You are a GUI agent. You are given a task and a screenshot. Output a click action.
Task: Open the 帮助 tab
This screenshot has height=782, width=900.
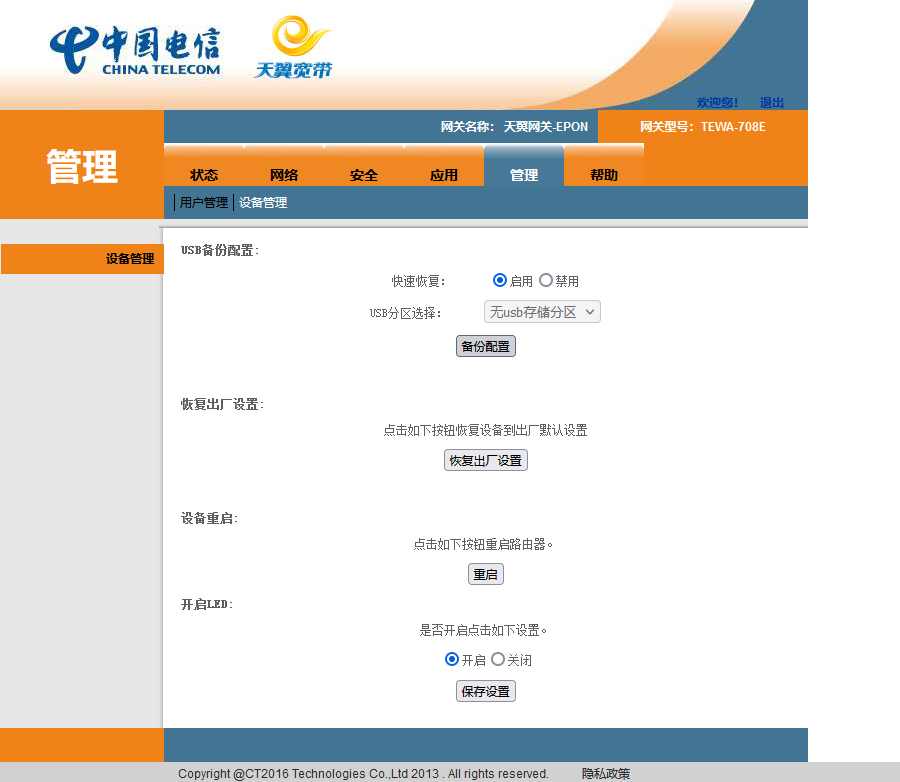[604, 175]
